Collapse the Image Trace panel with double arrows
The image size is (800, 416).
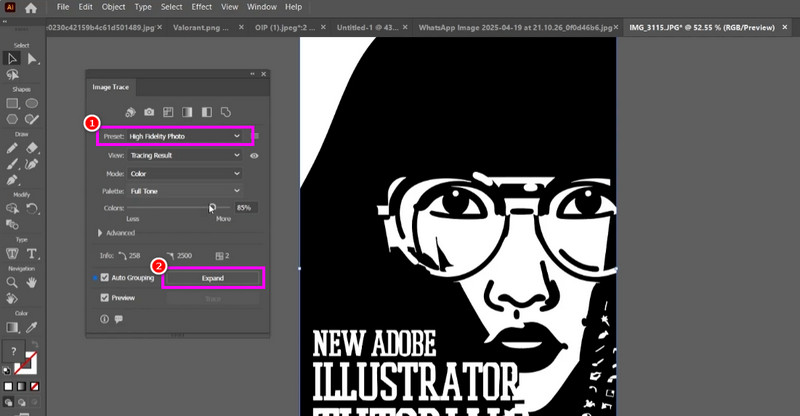coord(252,74)
